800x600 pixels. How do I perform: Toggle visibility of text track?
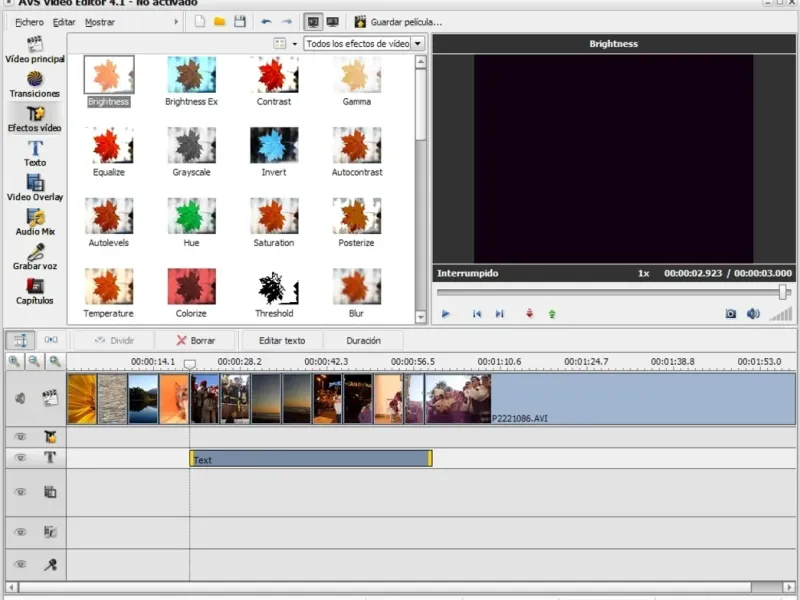click(20, 458)
